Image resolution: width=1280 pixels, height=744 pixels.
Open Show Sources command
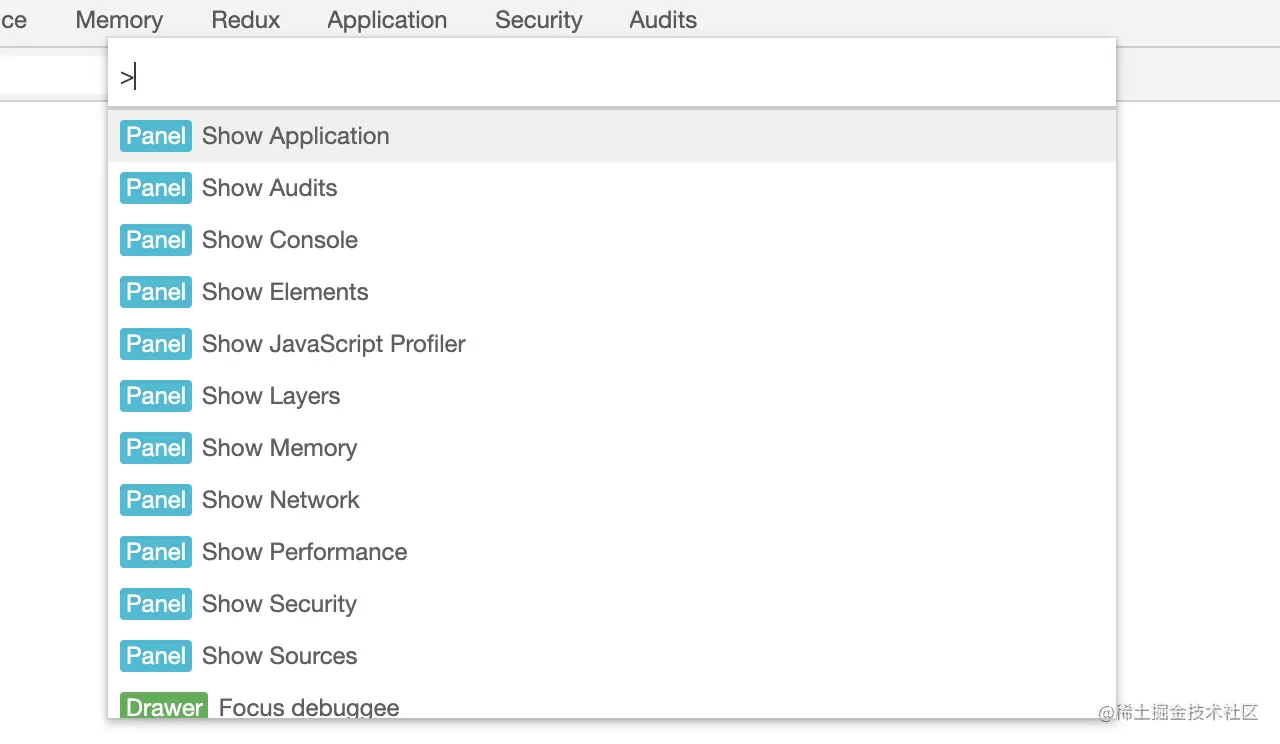(x=280, y=656)
